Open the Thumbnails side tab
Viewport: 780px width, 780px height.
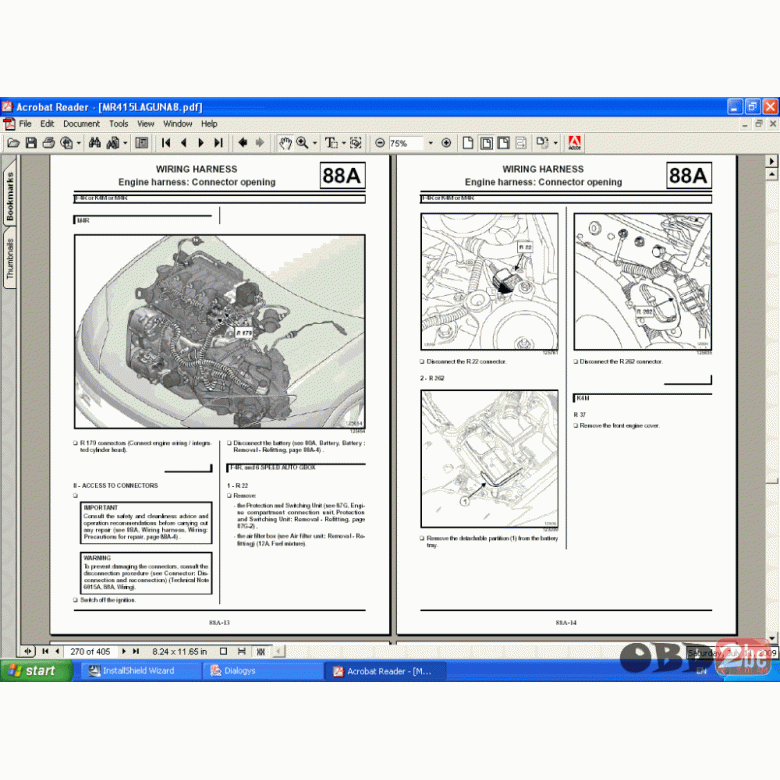pyautogui.click(x=10, y=258)
